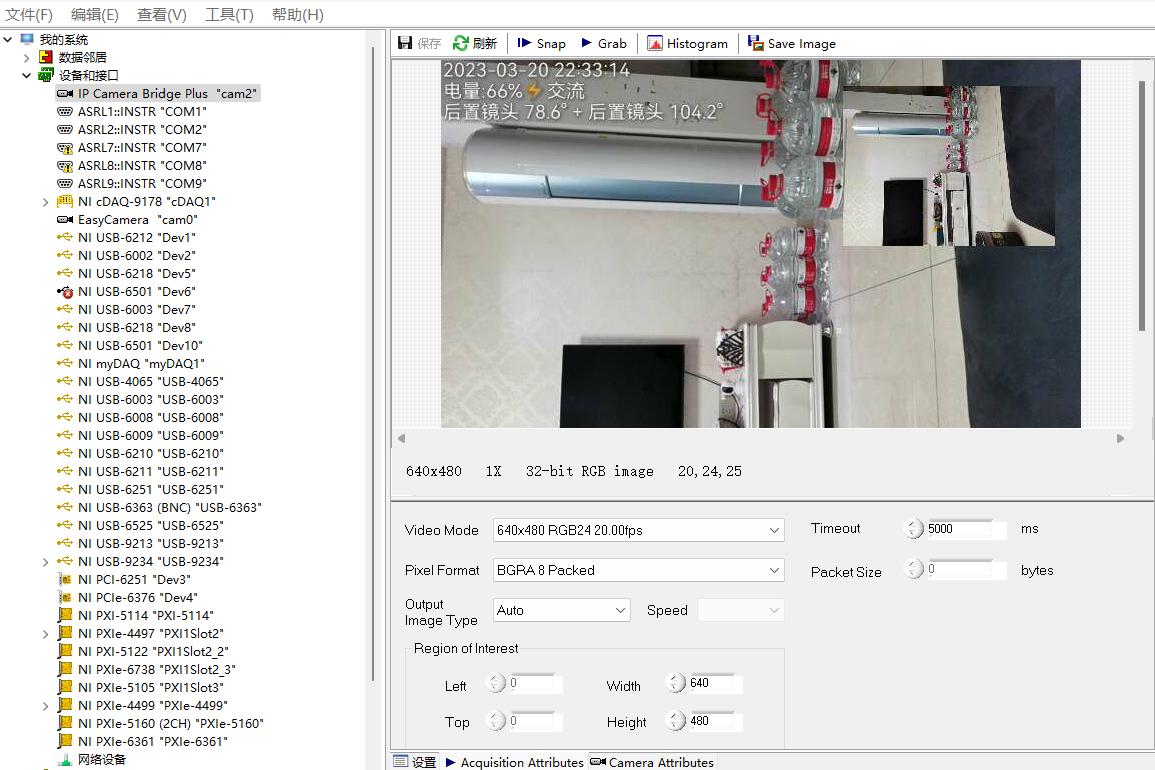Click the Save Image icon
The image size is (1155, 770).
756,43
